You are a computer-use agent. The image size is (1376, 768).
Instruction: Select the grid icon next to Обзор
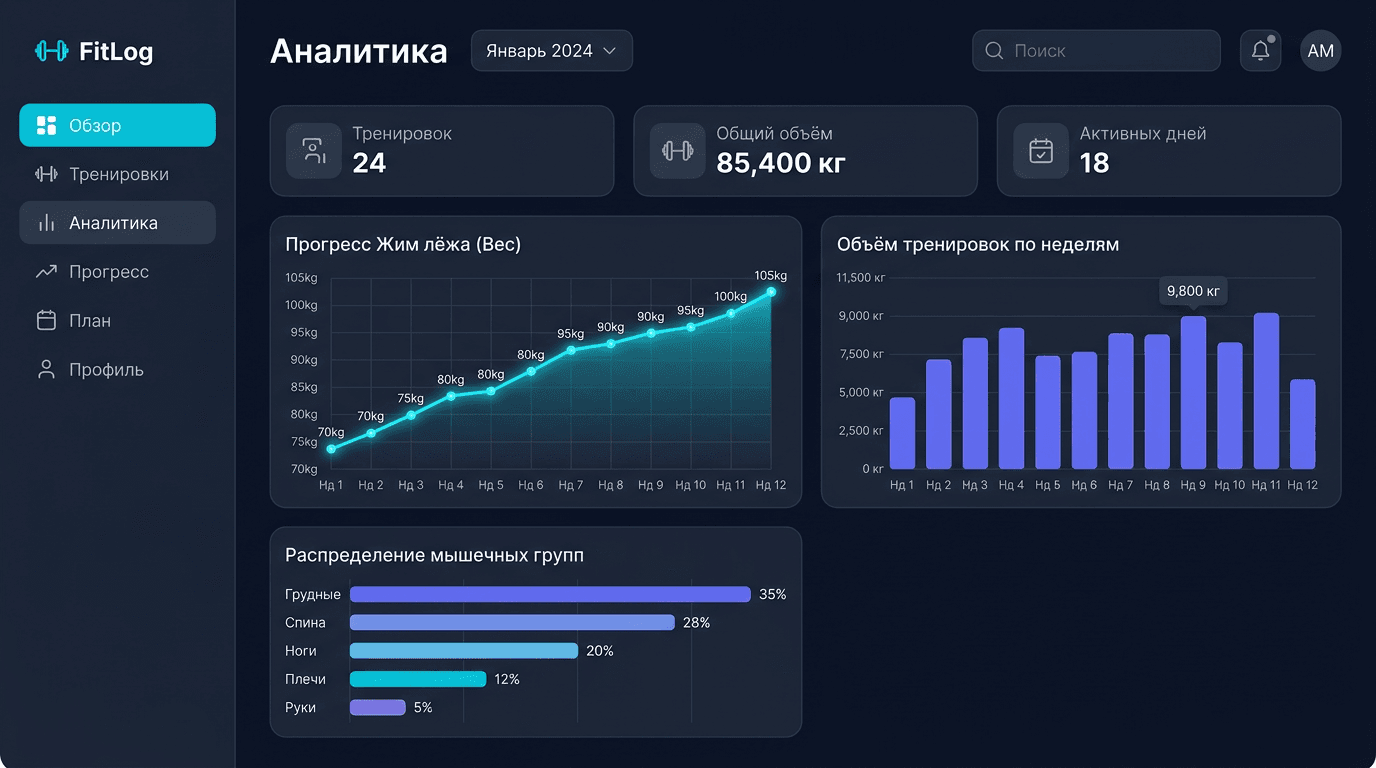click(x=46, y=124)
